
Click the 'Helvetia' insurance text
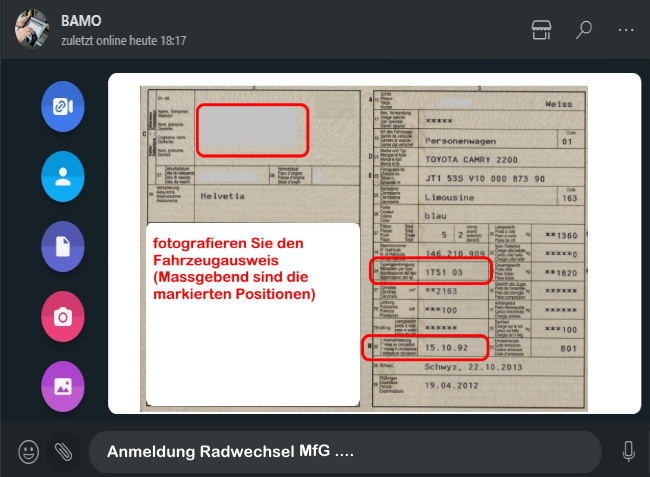point(223,196)
